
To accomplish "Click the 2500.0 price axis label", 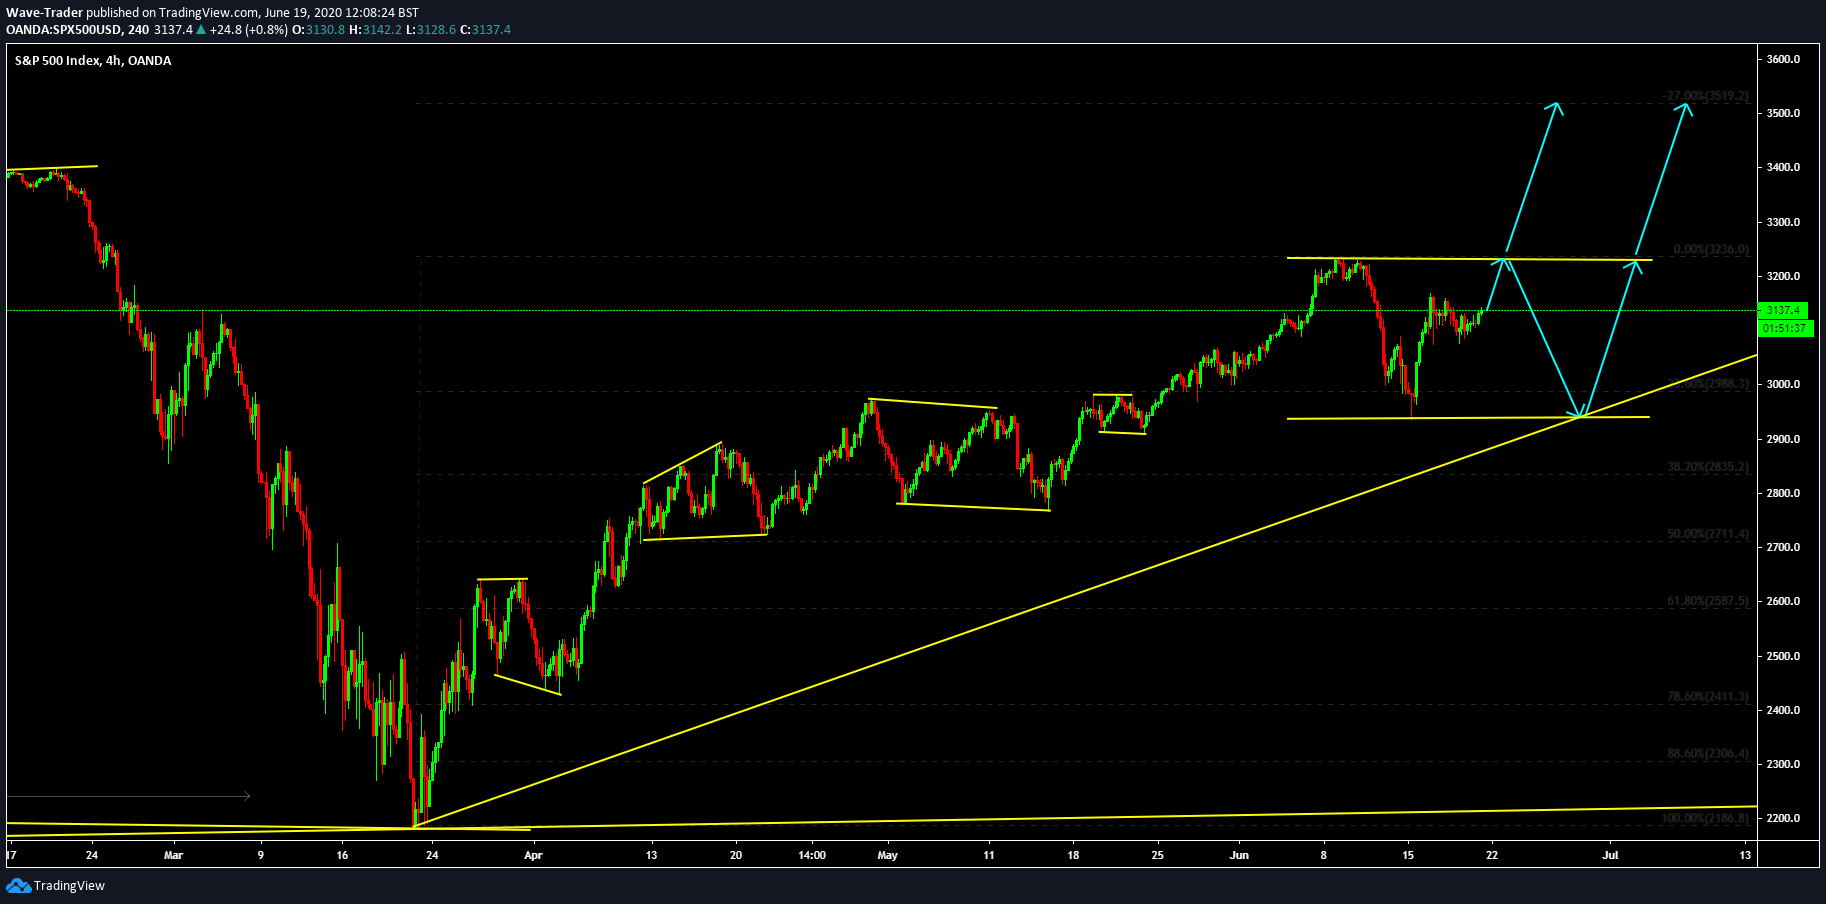I will pyautogui.click(x=1783, y=656).
